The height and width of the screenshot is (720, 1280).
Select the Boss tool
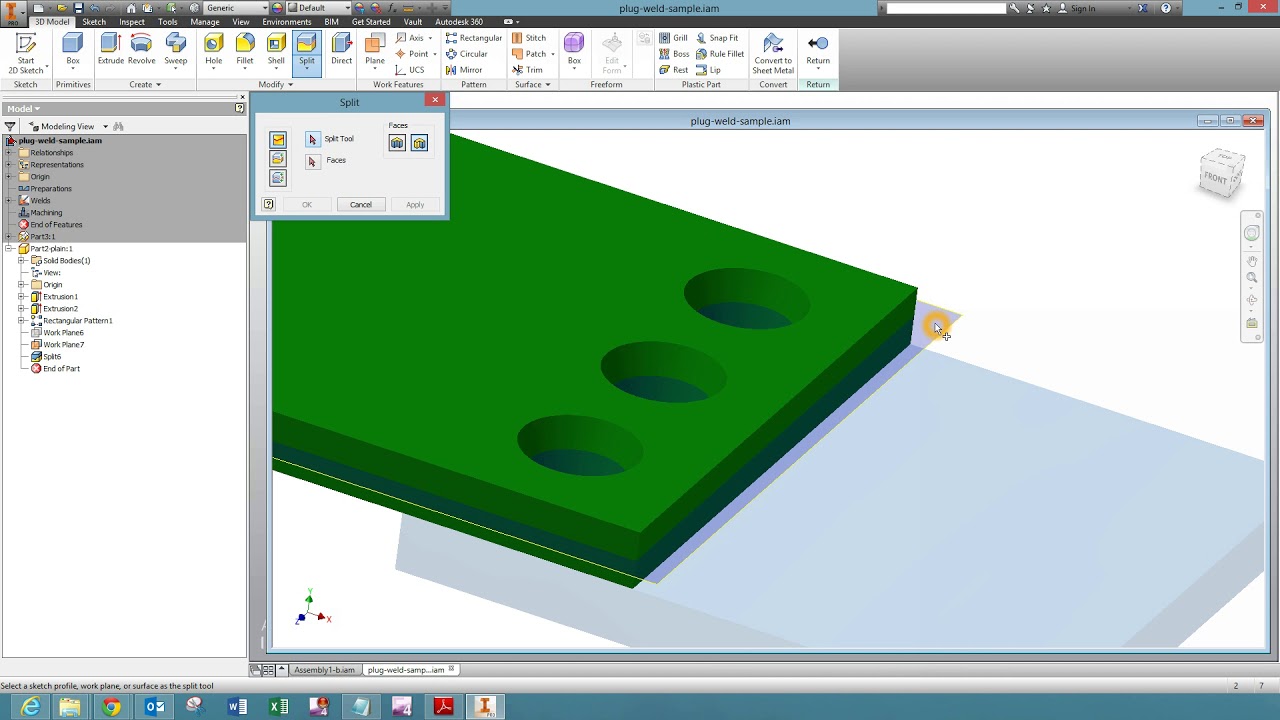674,54
